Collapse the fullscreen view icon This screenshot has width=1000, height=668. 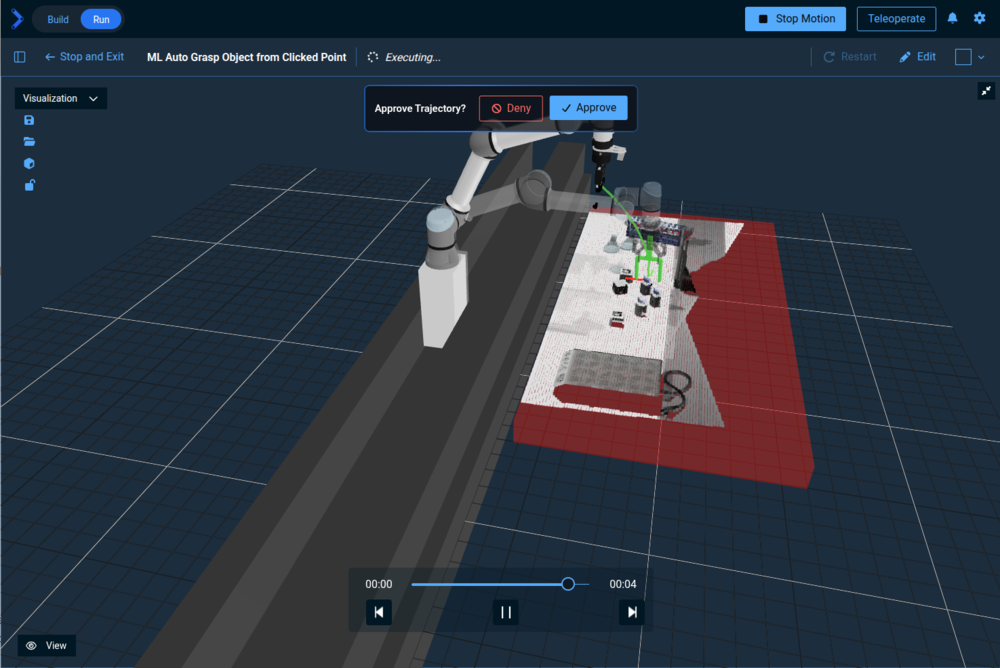point(987,91)
